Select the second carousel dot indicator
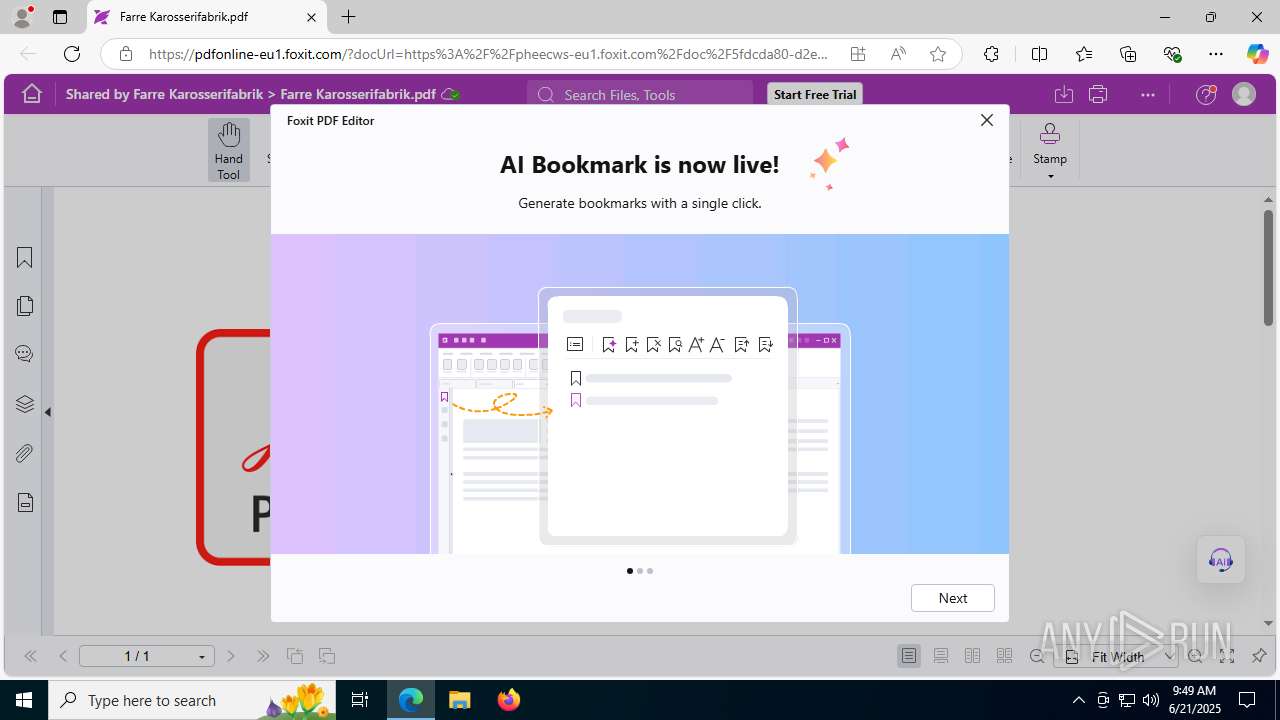Viewport: 1280px width, 720px height. click(x=640, y=571)
